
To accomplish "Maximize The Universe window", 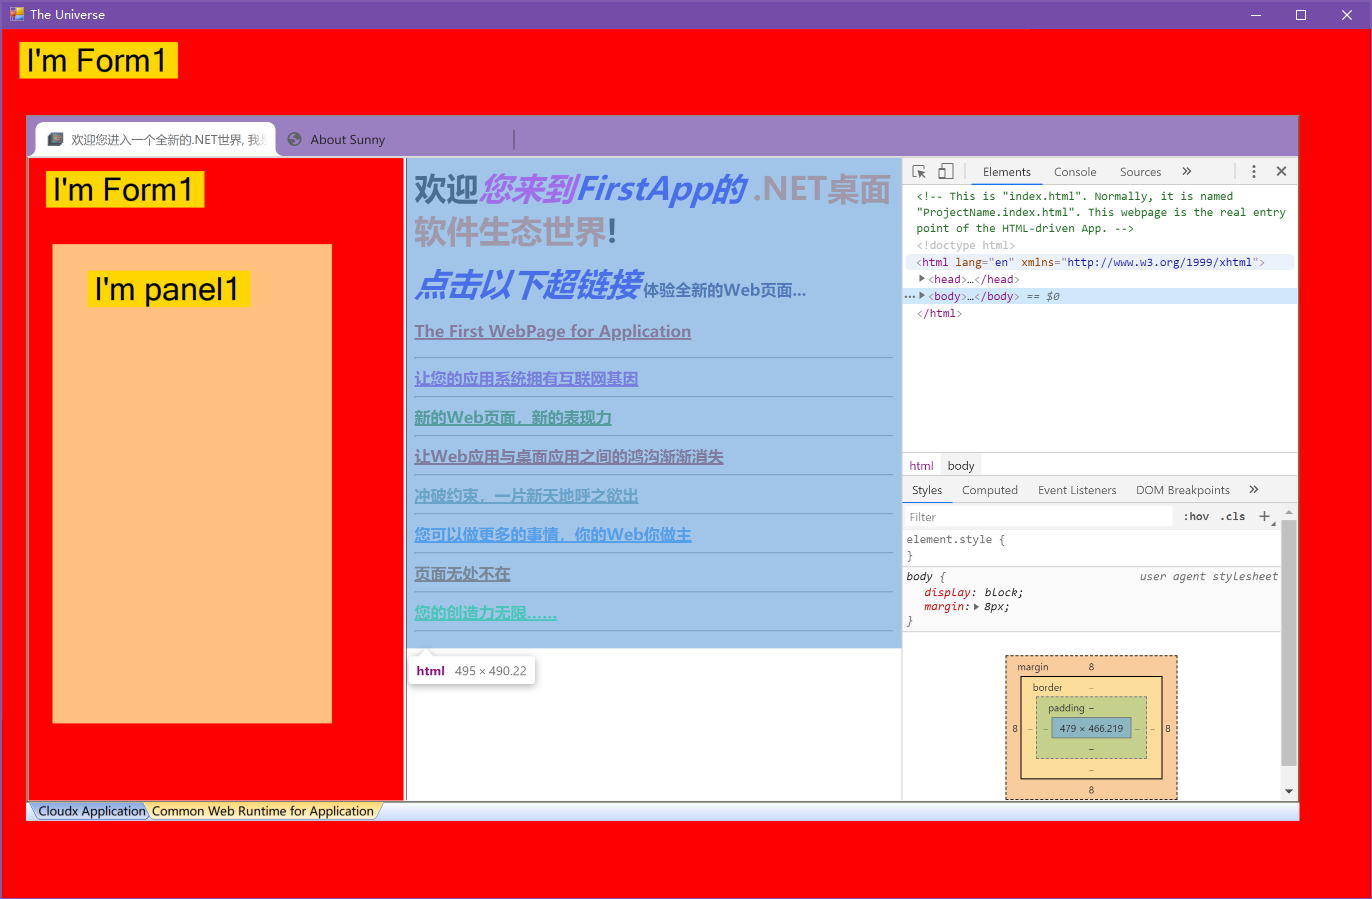I will [1301, 14].
